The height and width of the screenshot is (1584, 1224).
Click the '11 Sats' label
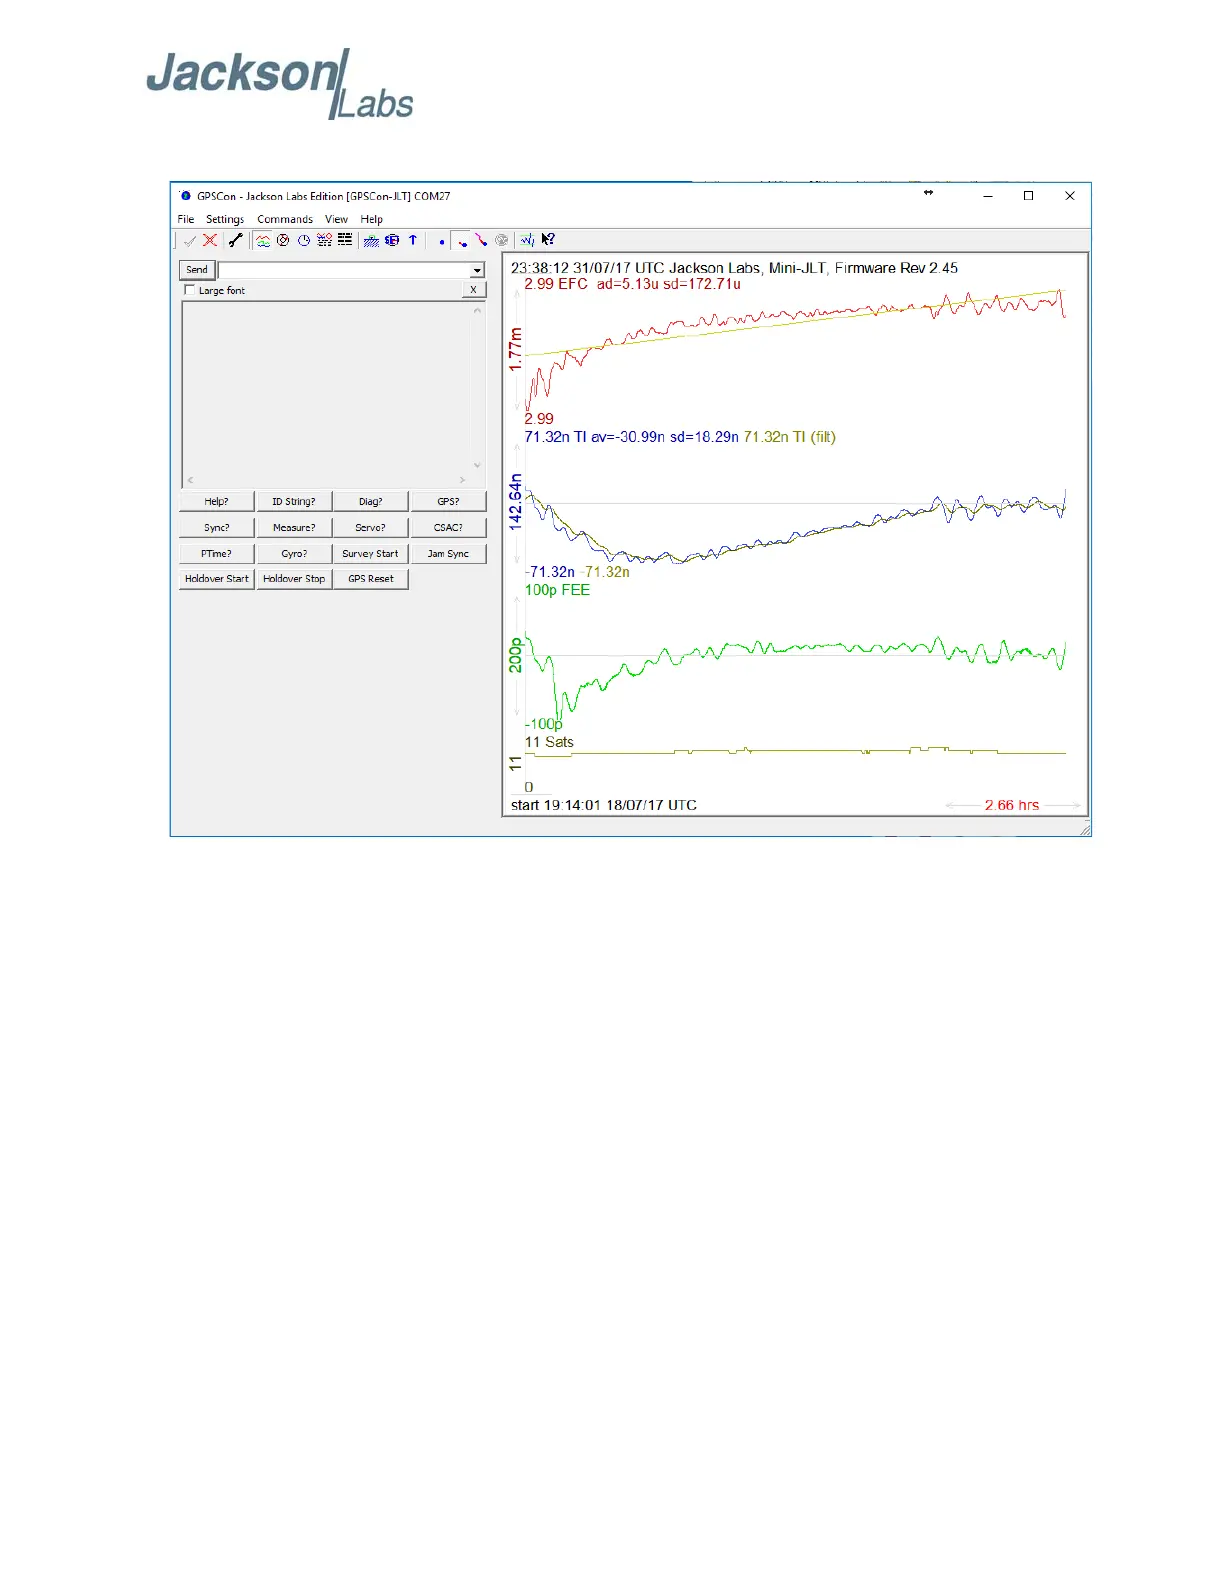549,742
